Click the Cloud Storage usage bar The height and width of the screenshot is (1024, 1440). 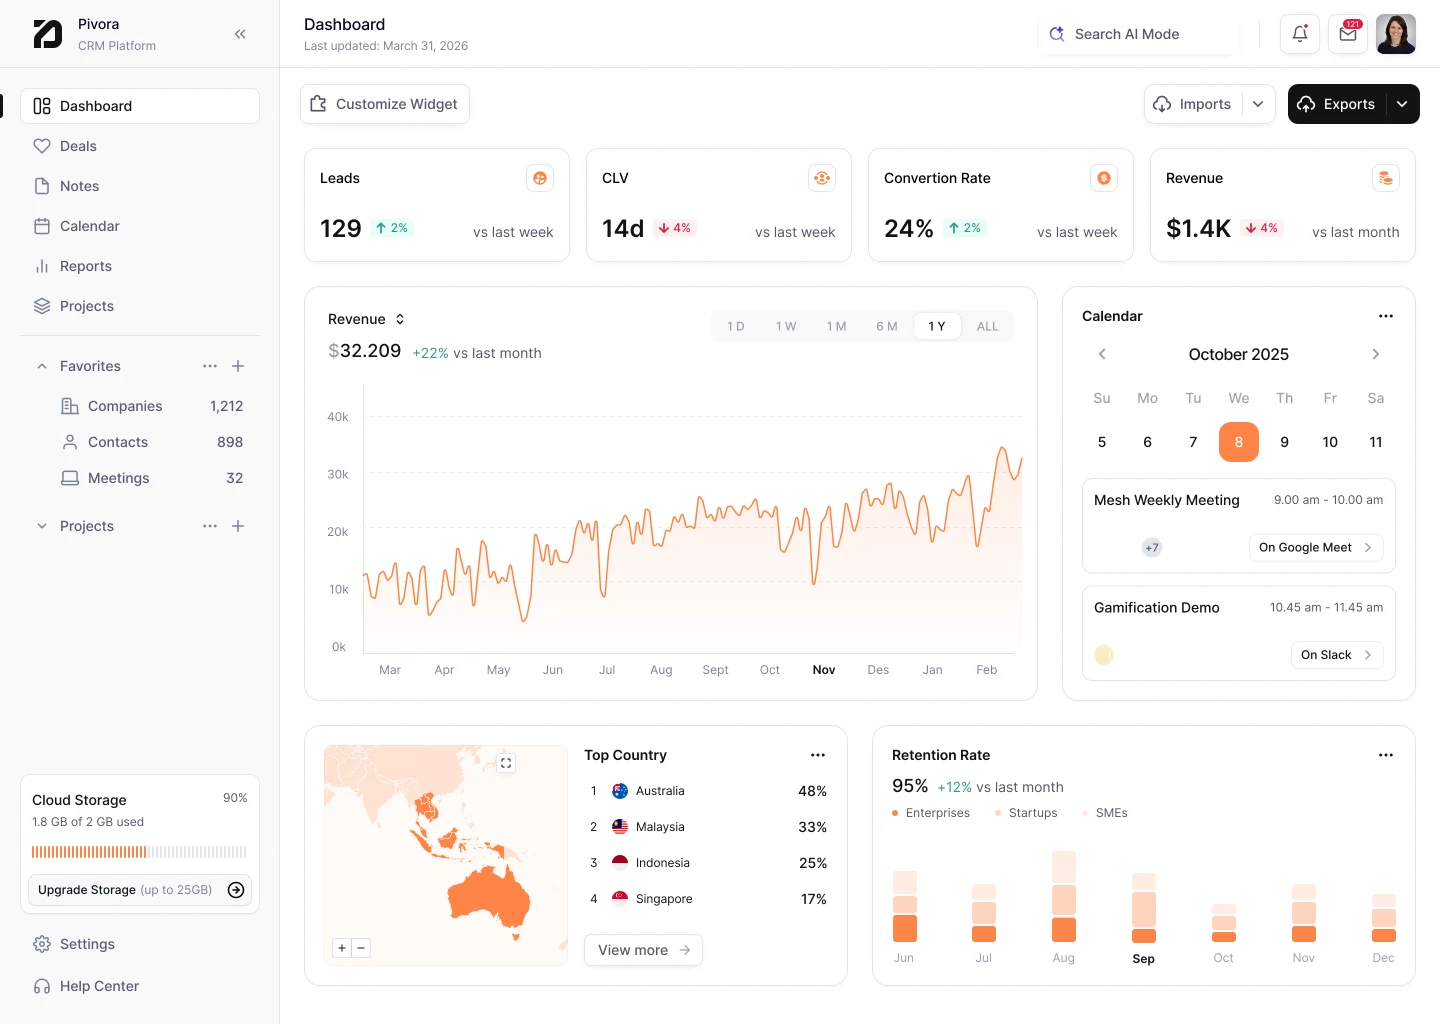coord(139,852)
